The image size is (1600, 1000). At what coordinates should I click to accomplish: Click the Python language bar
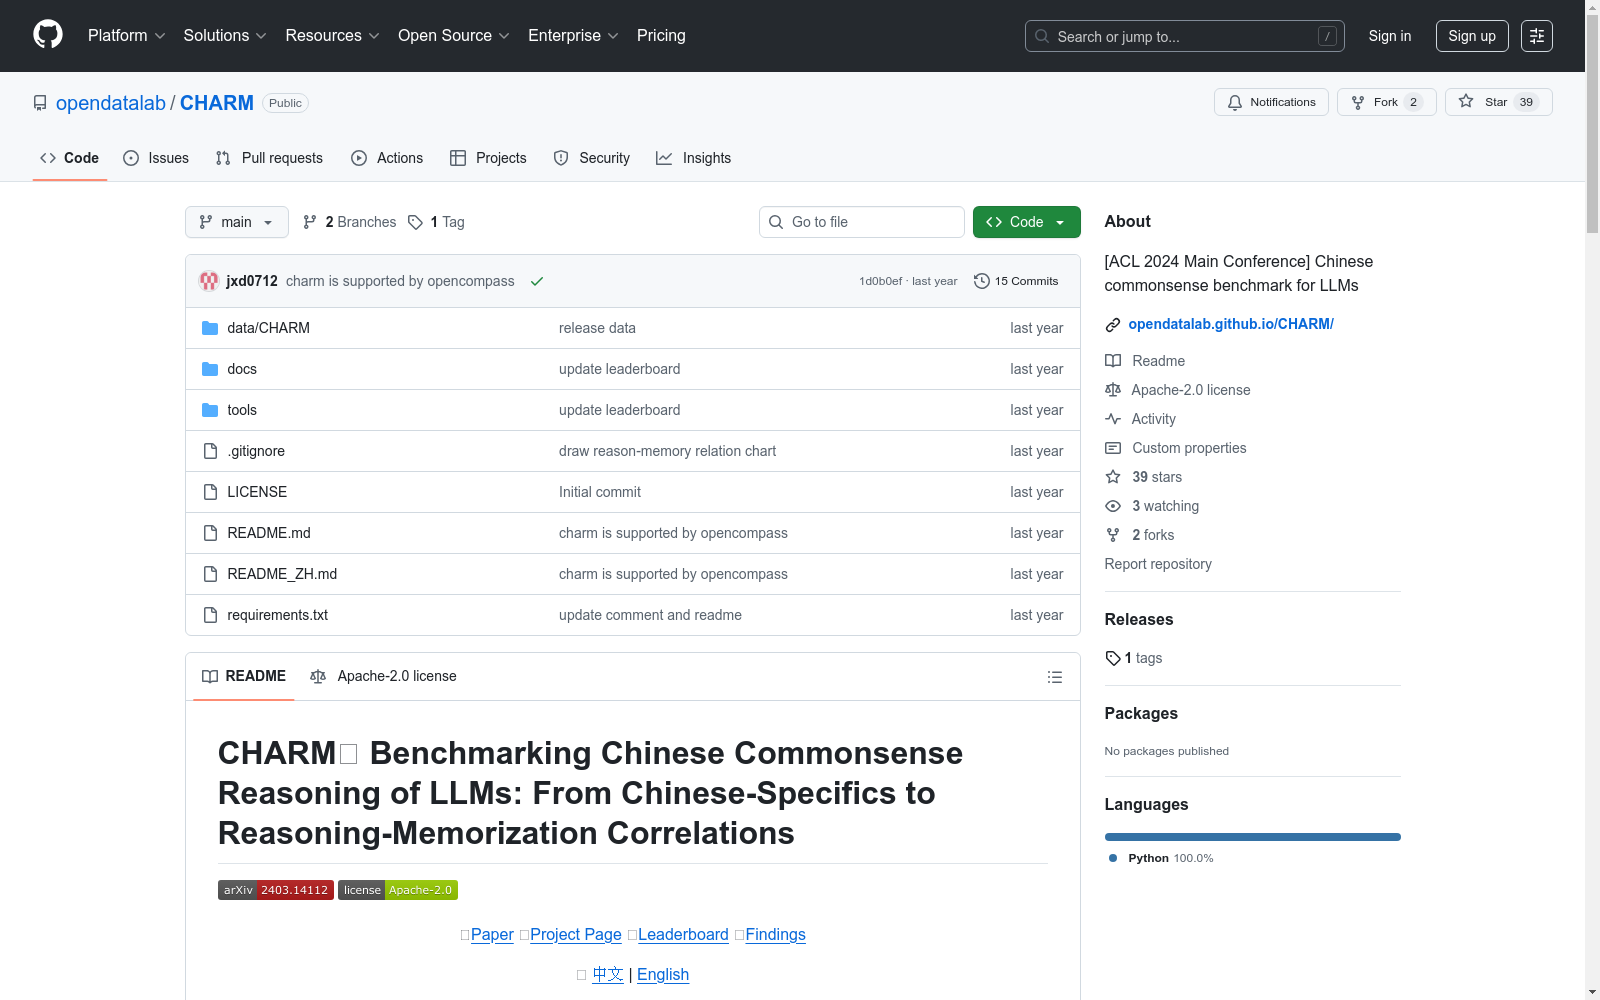click(x=1253, y=837)
